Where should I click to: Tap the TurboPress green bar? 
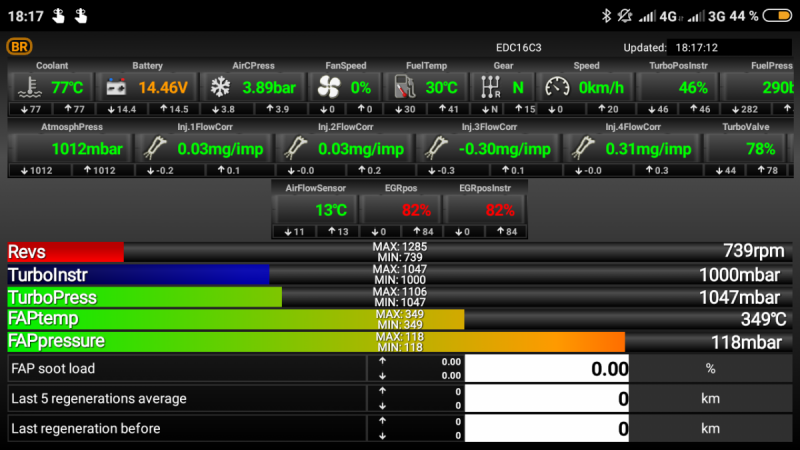pos(145,297)
